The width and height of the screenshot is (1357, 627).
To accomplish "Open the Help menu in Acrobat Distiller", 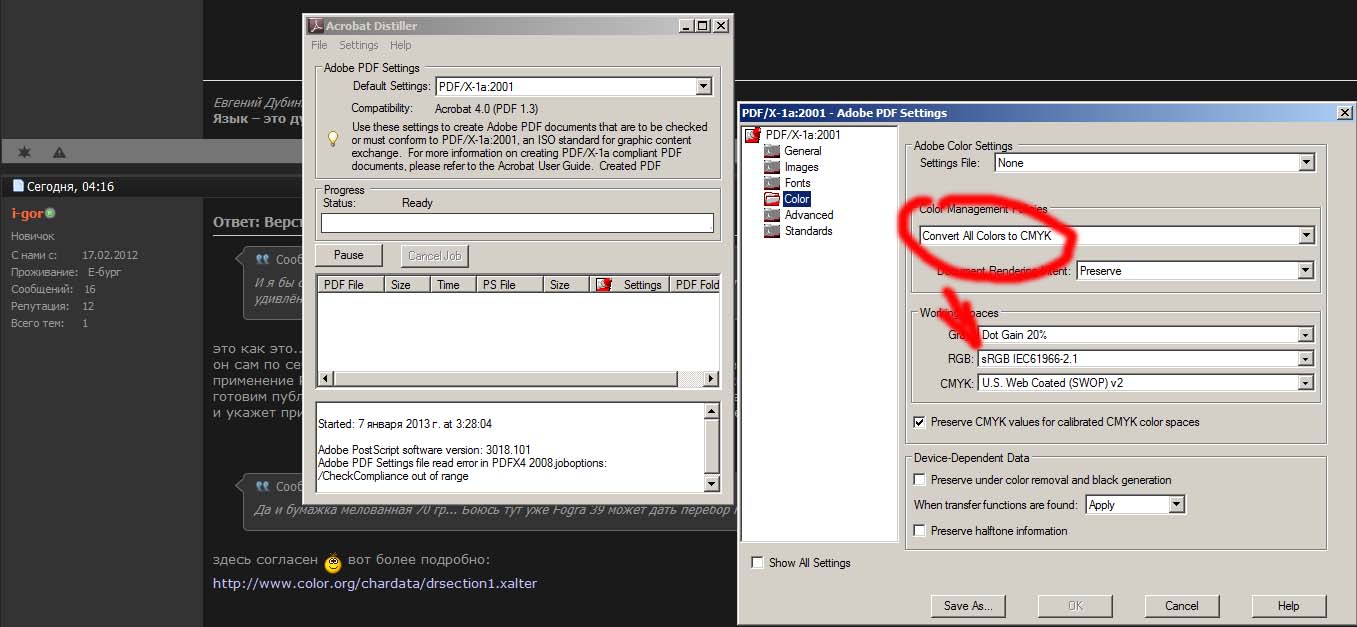I will coord(400,45).
